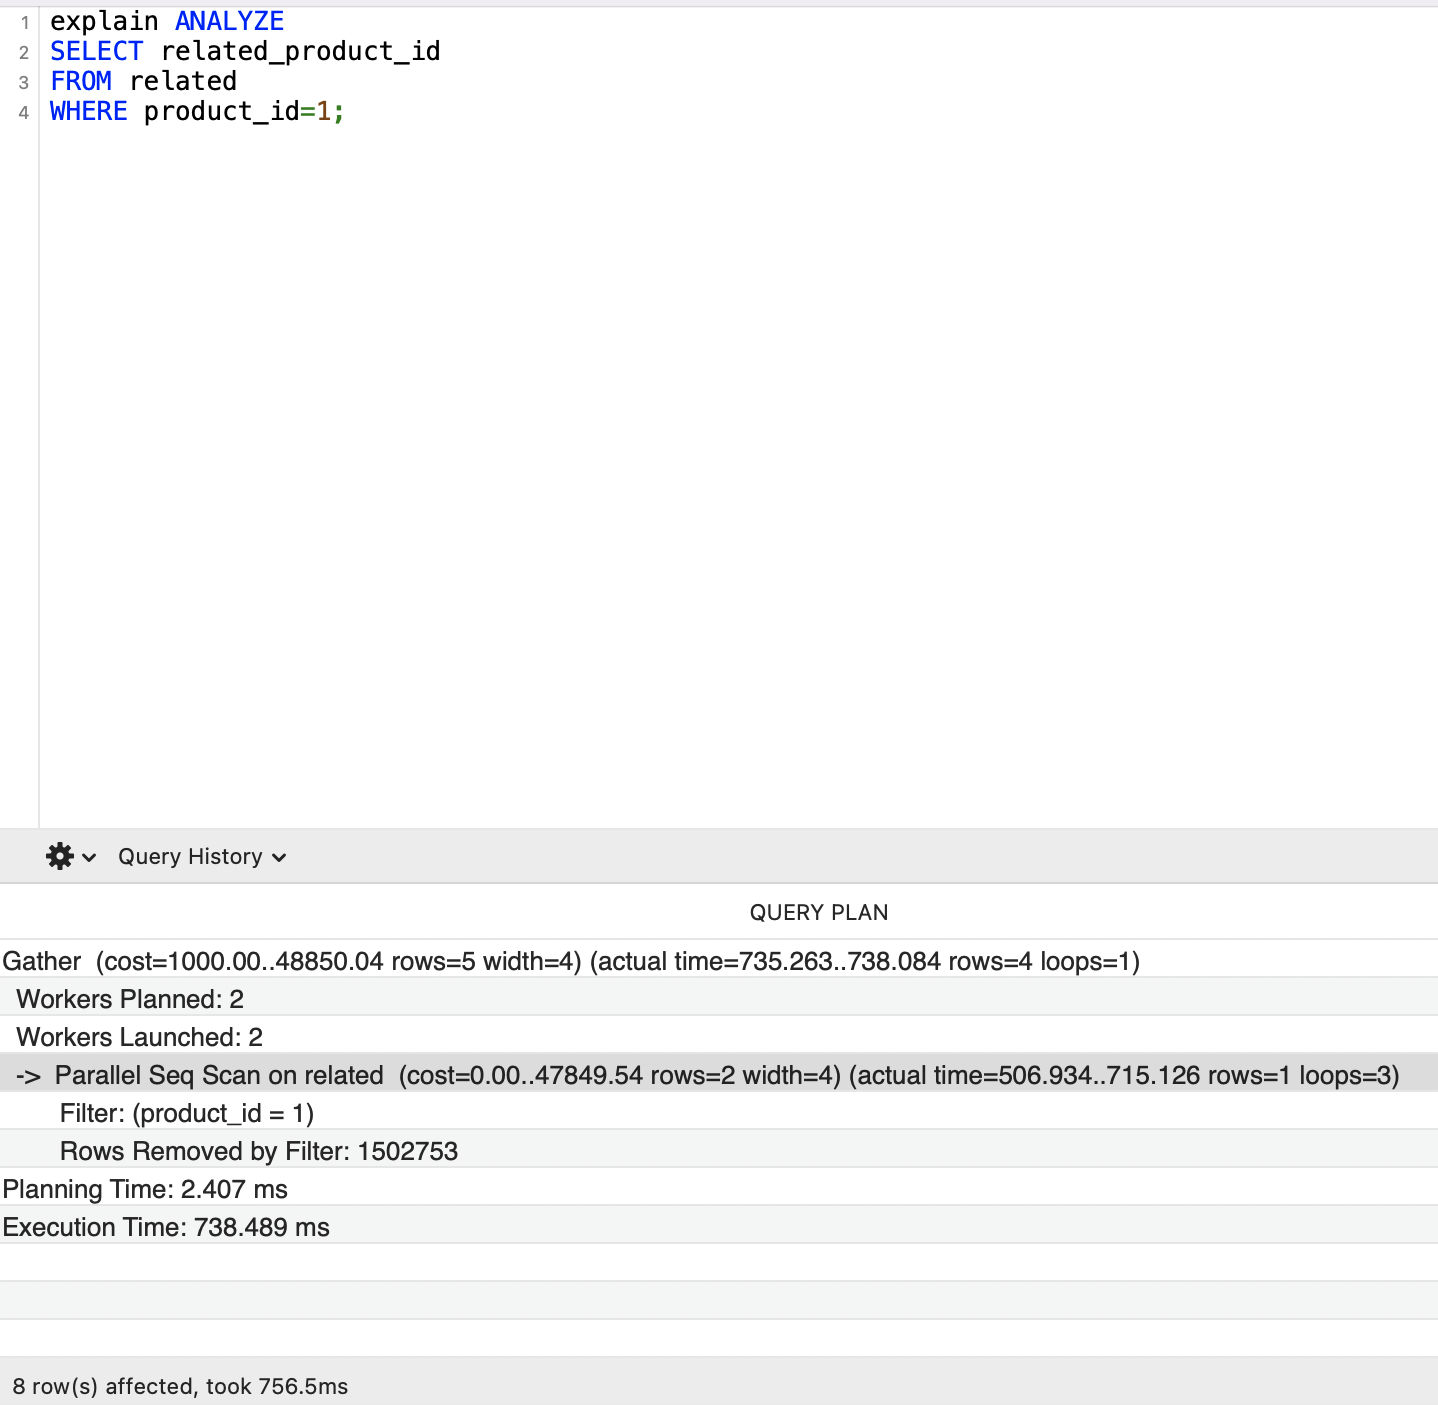Select the Gather cost row

719,961
